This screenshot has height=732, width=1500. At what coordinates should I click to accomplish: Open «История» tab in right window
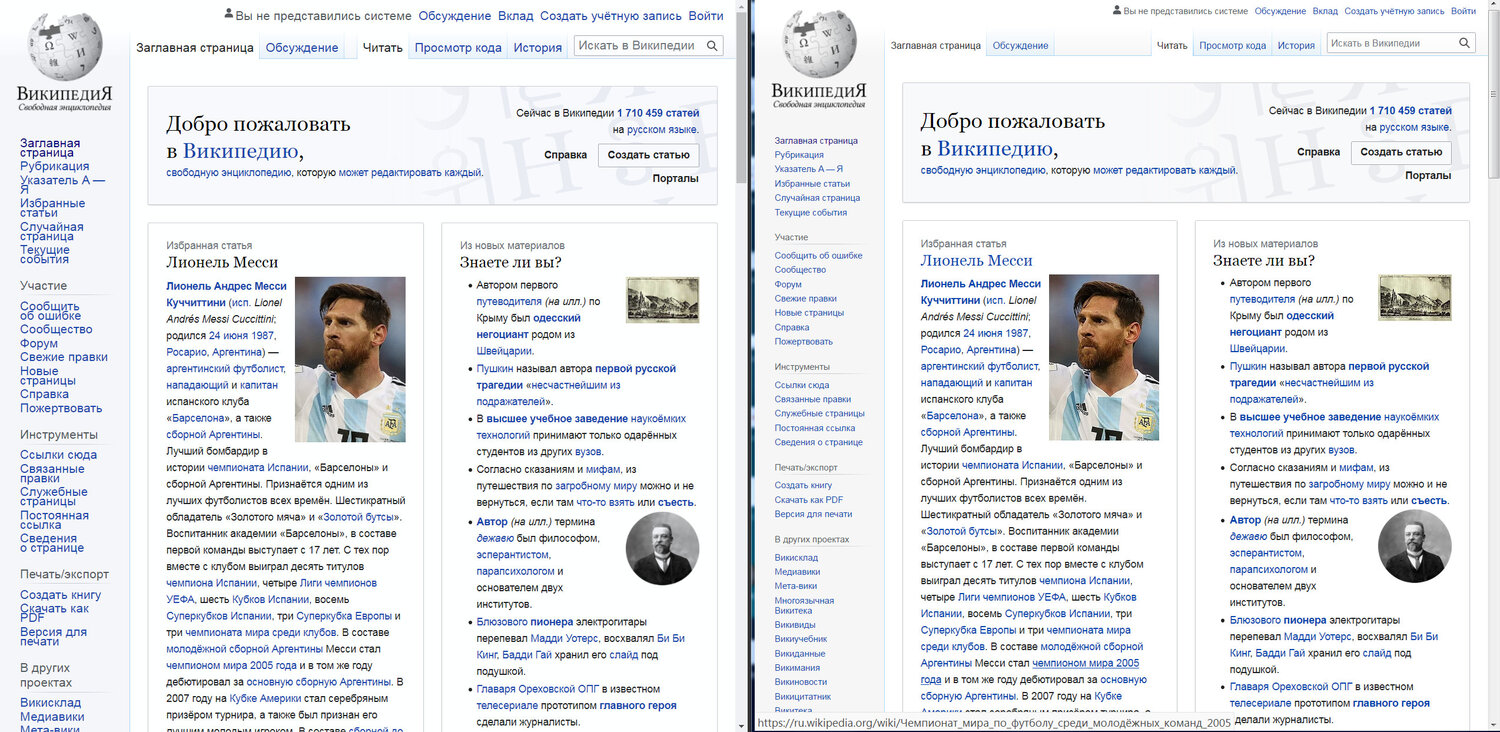pos(1296,45)
